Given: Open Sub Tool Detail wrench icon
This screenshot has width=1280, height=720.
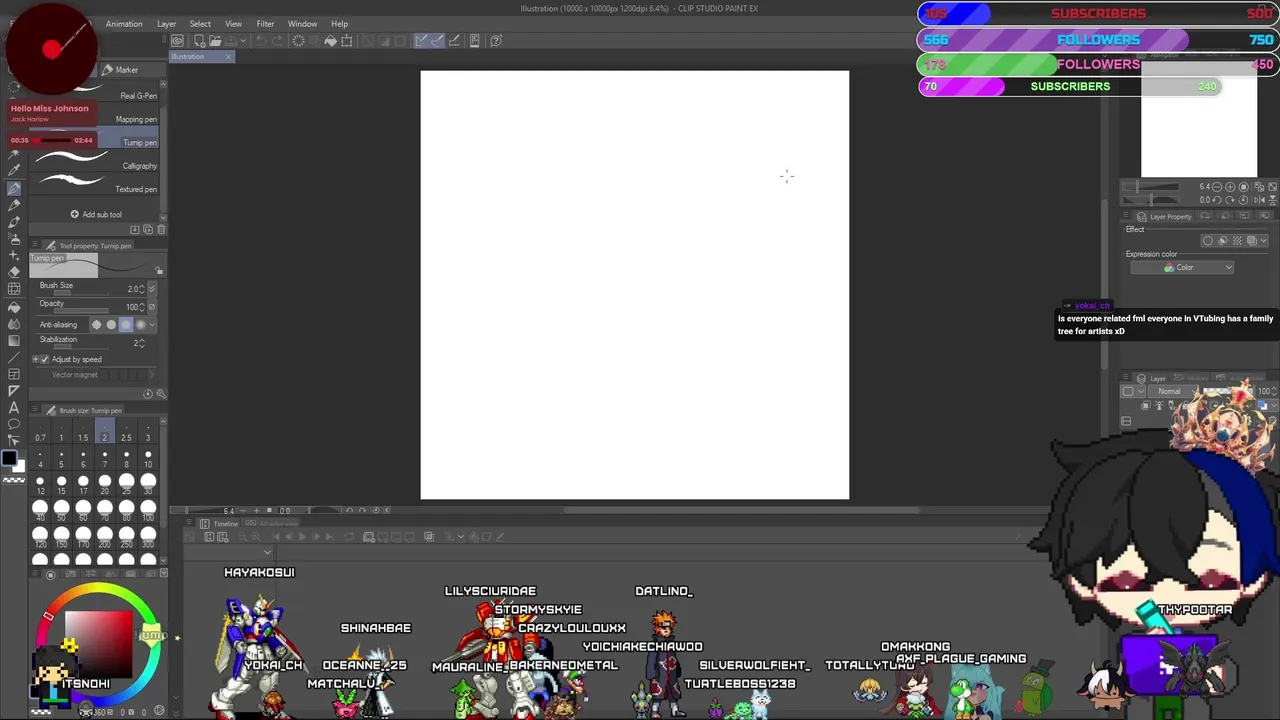Looking at the screenshot, I should [161, 394].
